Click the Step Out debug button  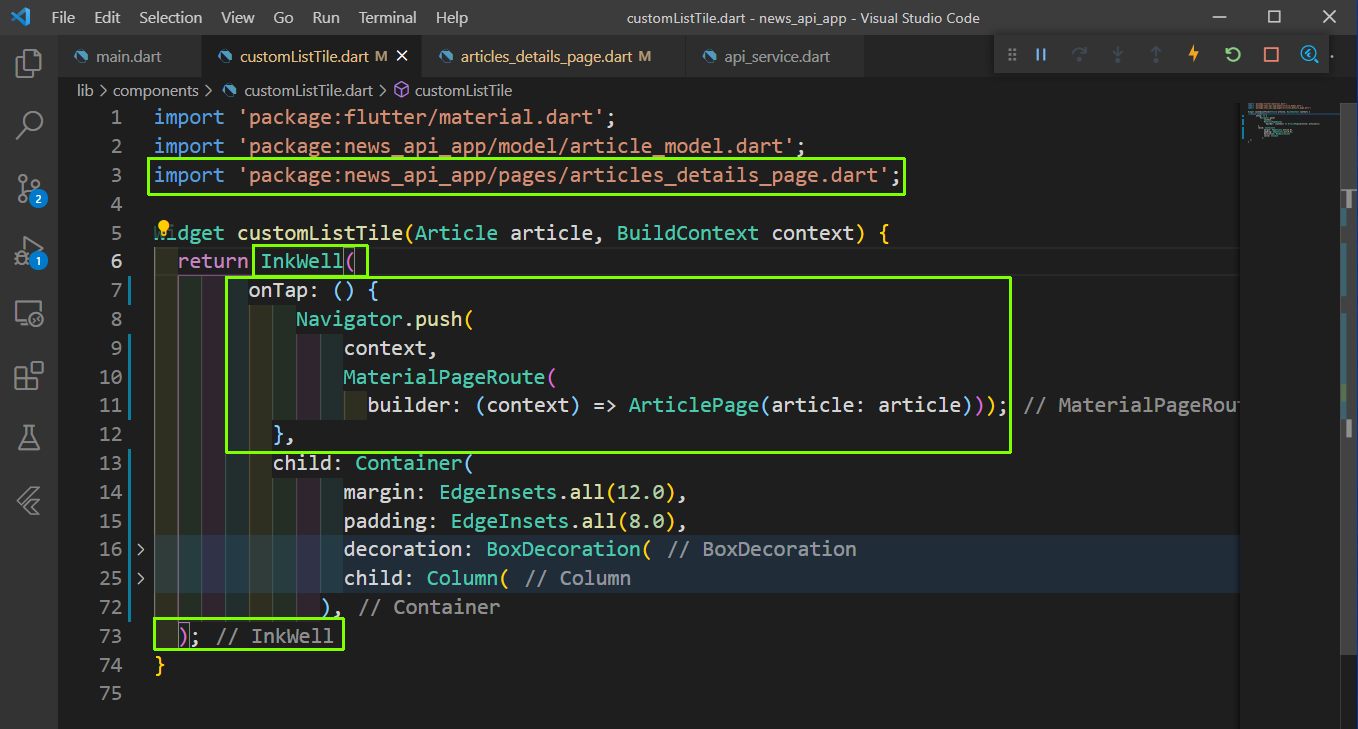[1156, 55]
